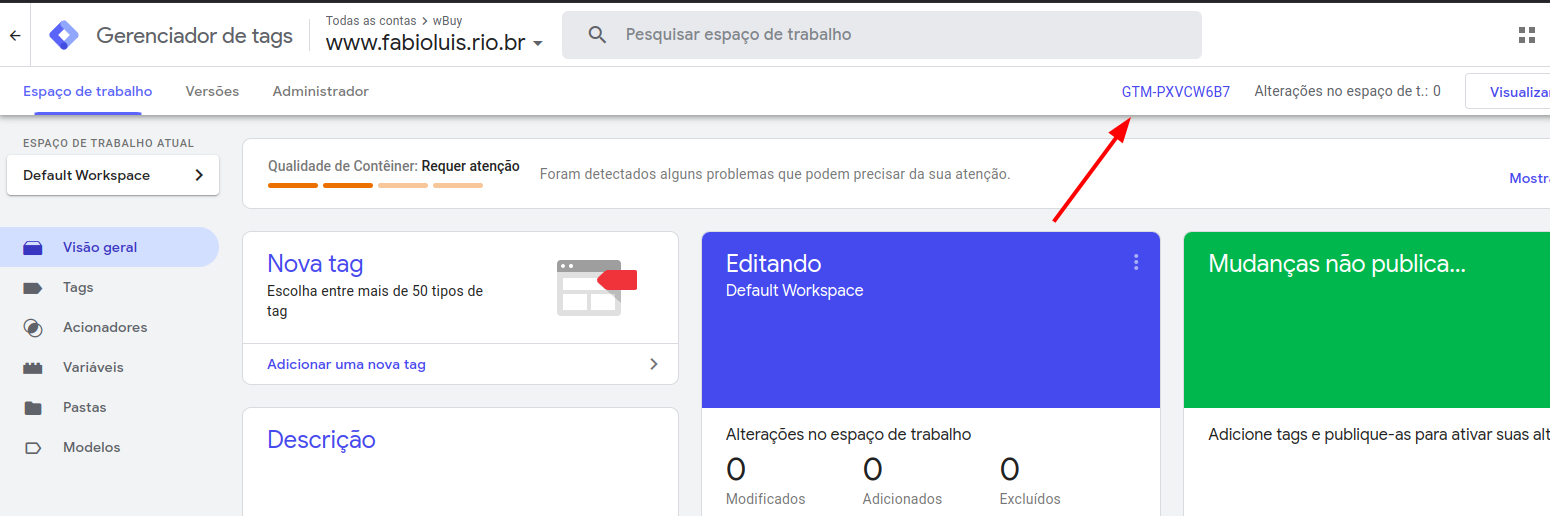The height and width of the screenshot is (516, 1550).
Task: Click the Pastas folder icon
Action: pyautogui.click(x=33, y=408)
